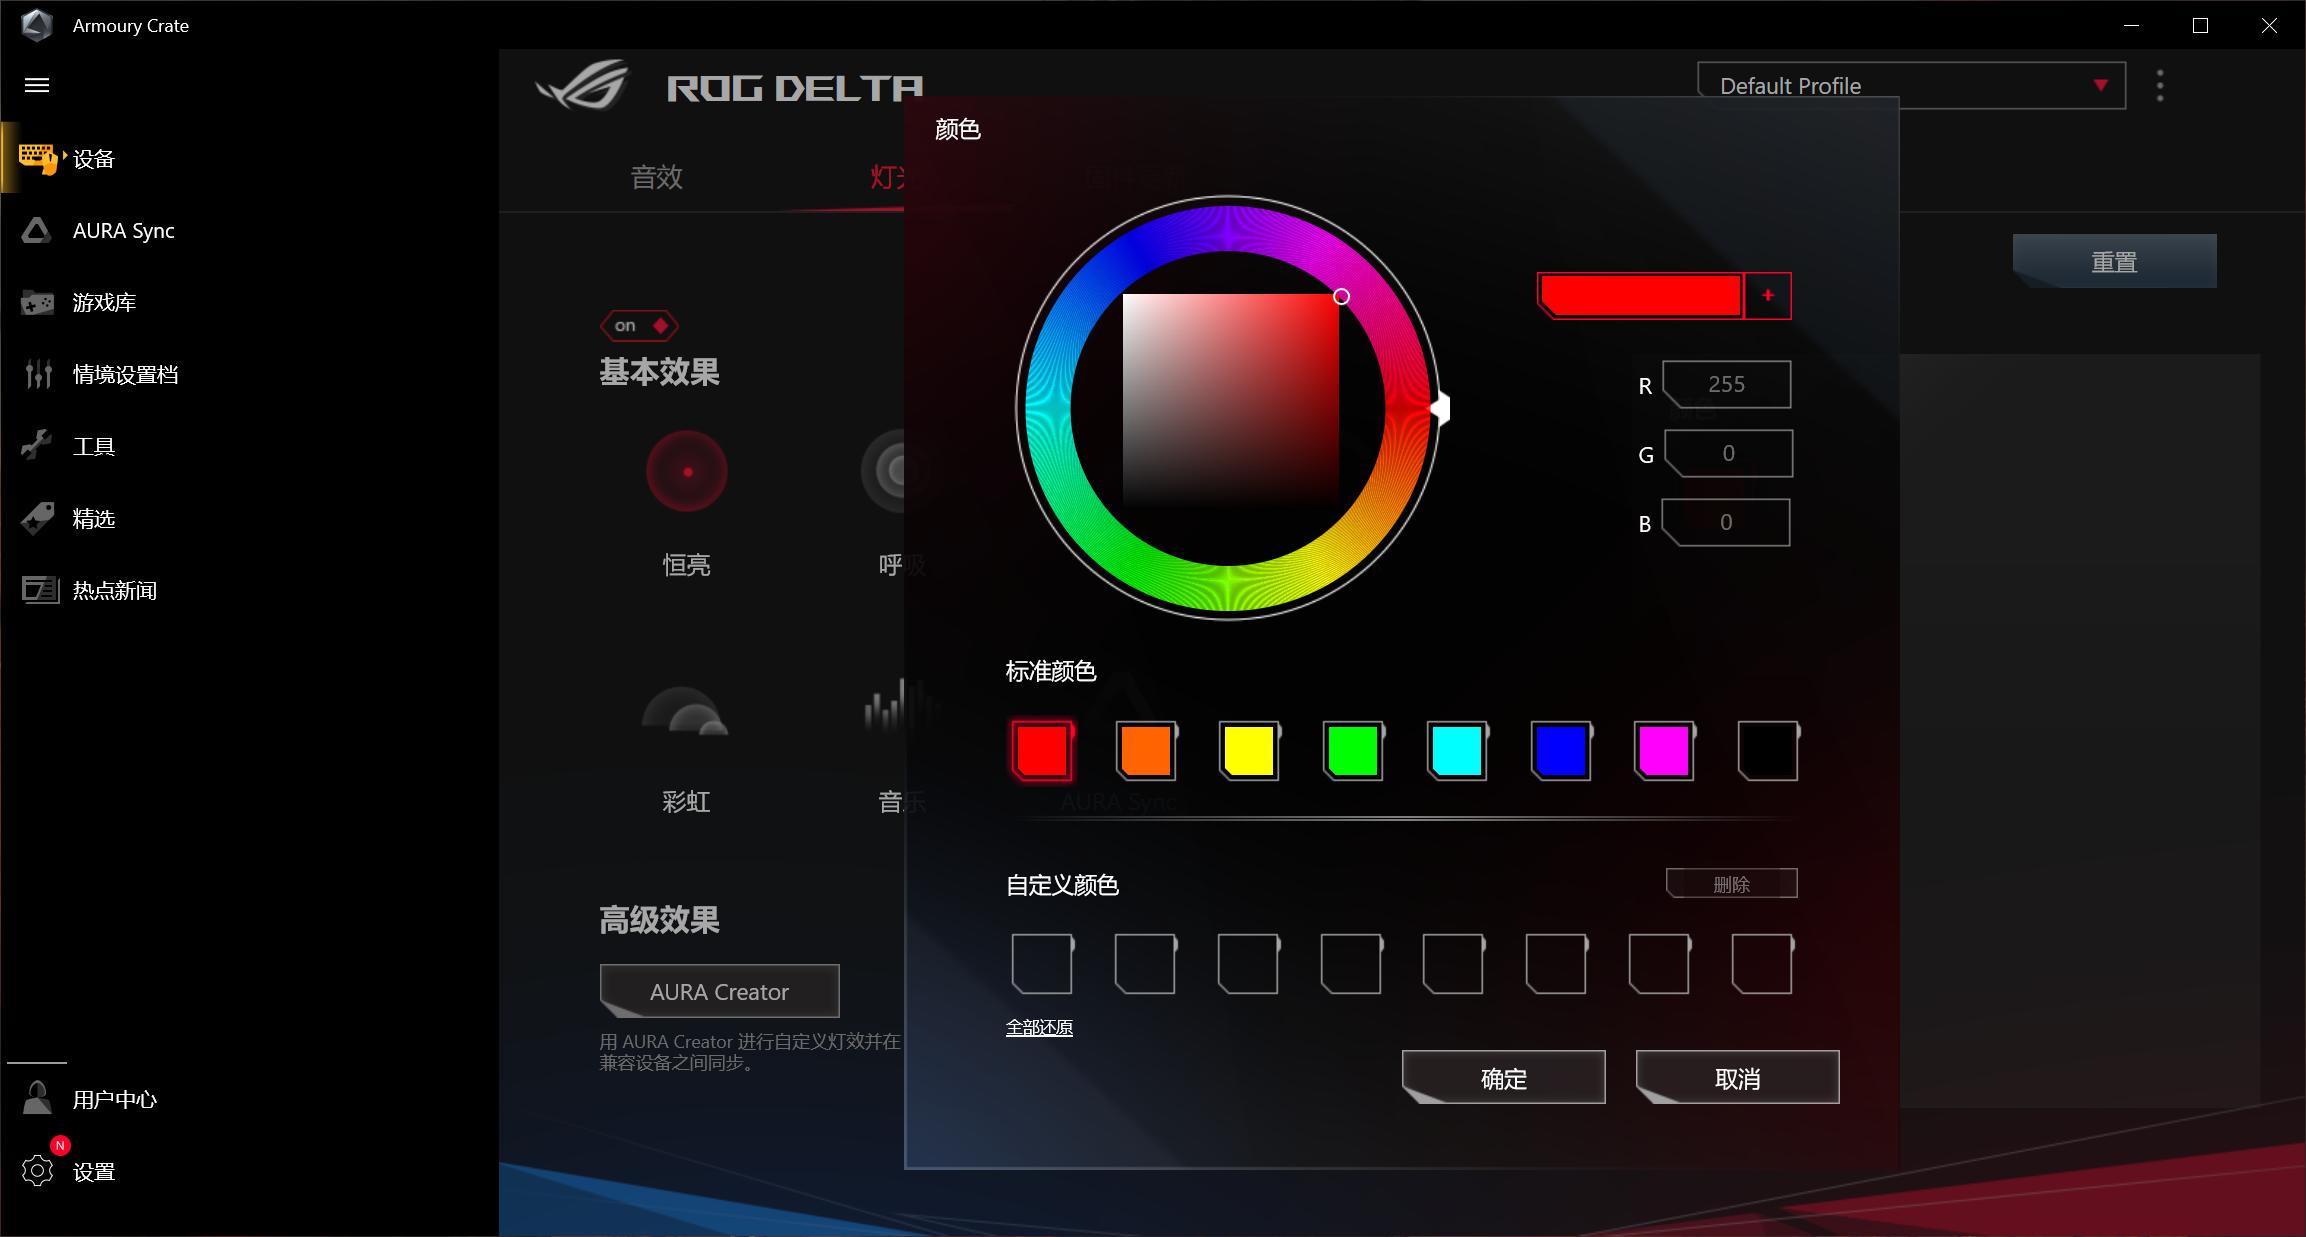Click the 取消 cancel button
The height and width of the screenshot is (1237, 2306).
[1737, 1078]
